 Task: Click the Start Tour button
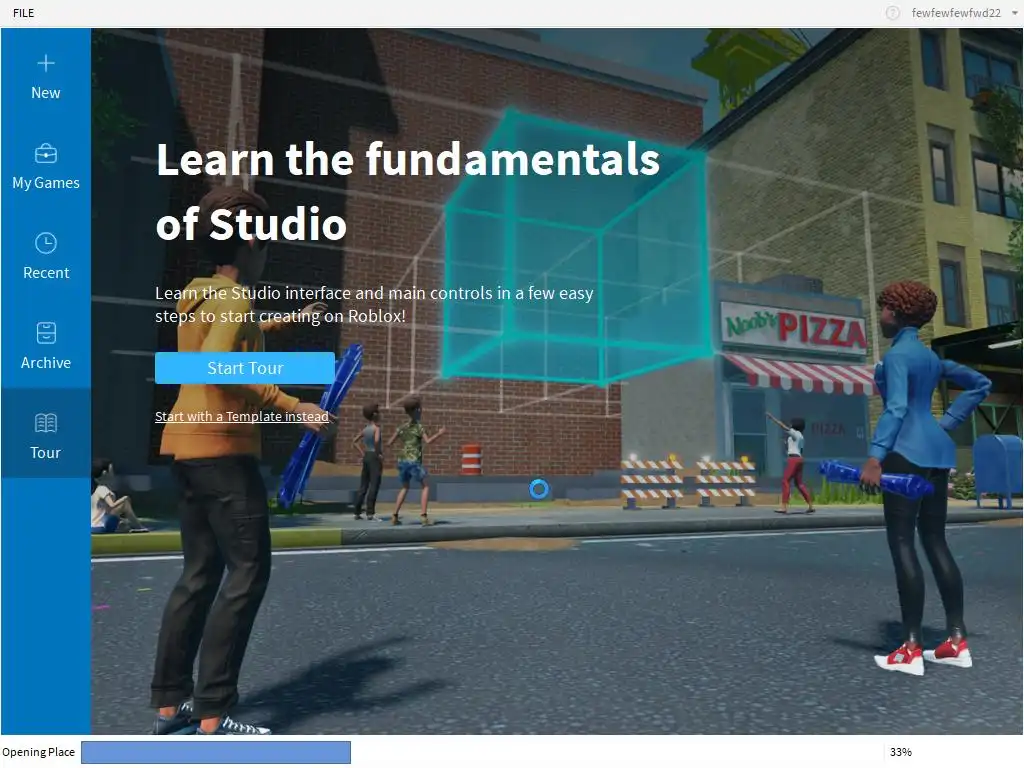pyautogui.click(x=245, y=368)
